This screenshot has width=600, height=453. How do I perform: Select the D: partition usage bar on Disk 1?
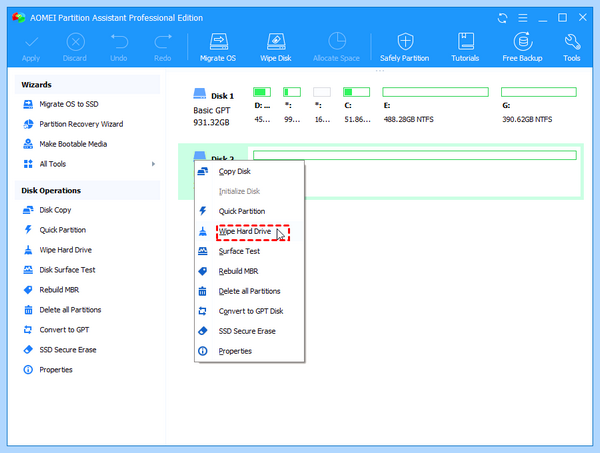(262, 92)
